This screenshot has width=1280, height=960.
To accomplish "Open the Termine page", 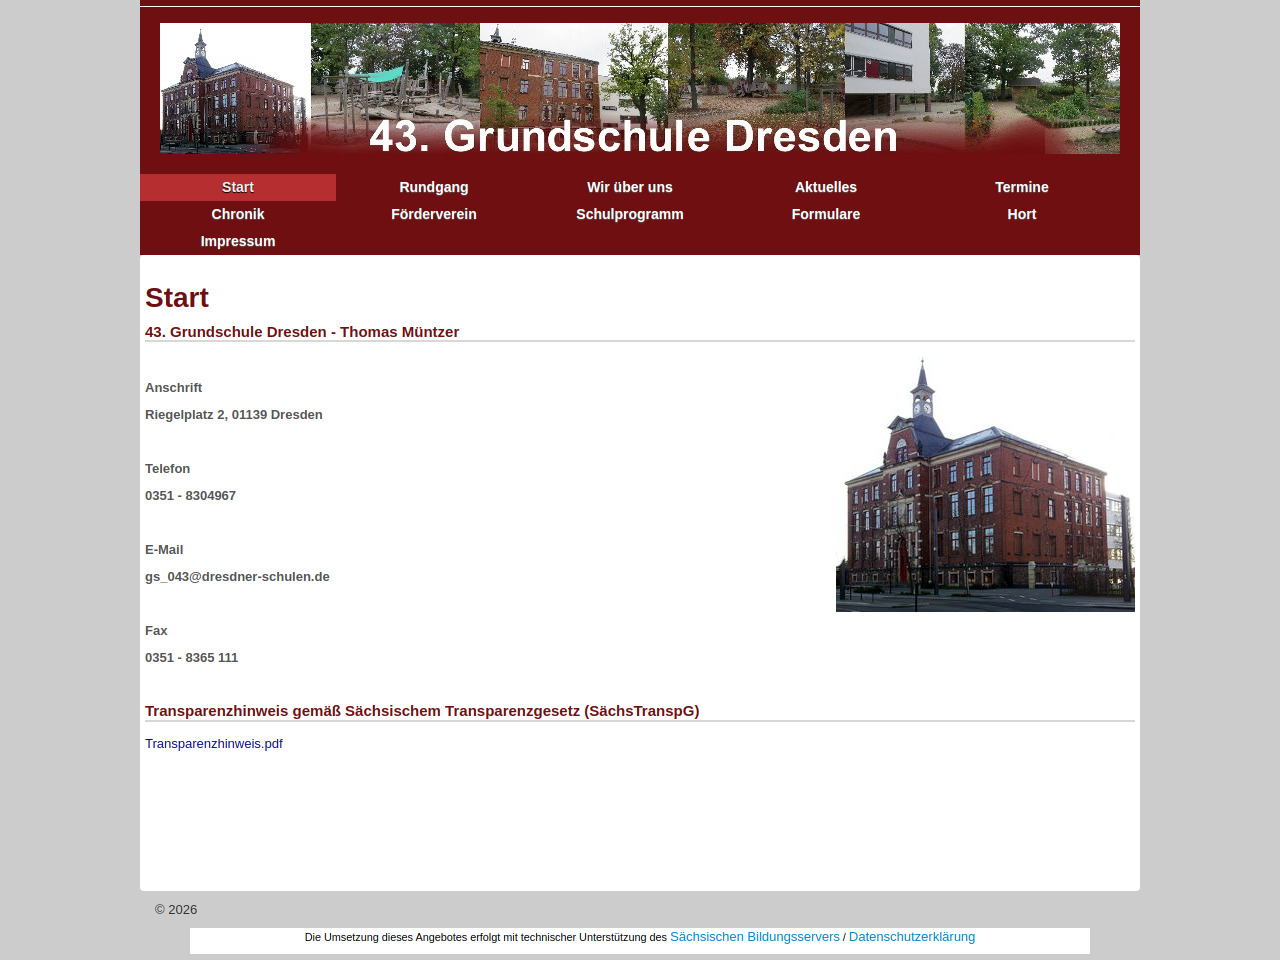I will tap(1022, 187).
